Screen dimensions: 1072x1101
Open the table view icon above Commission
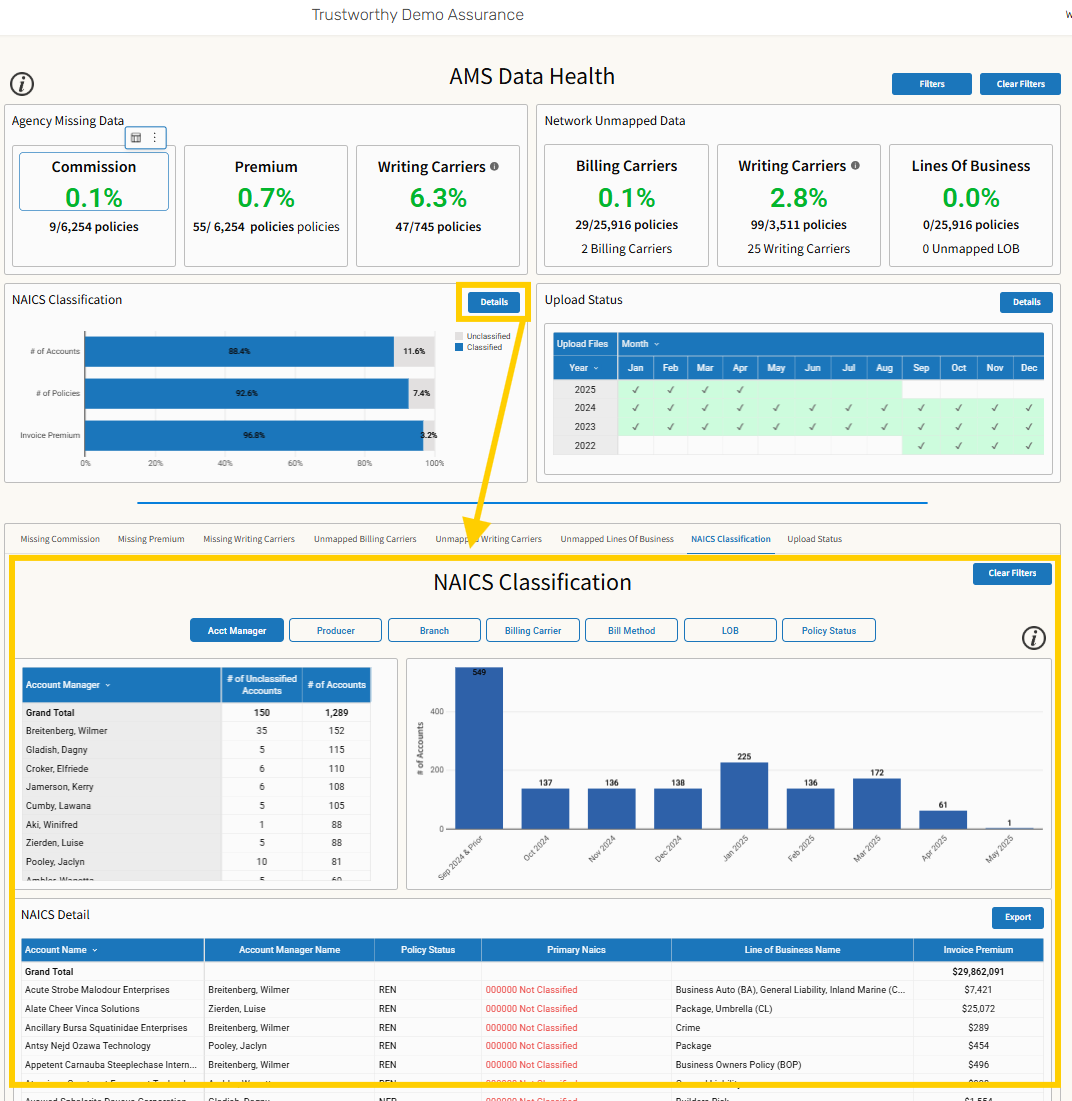pos(136,138)
